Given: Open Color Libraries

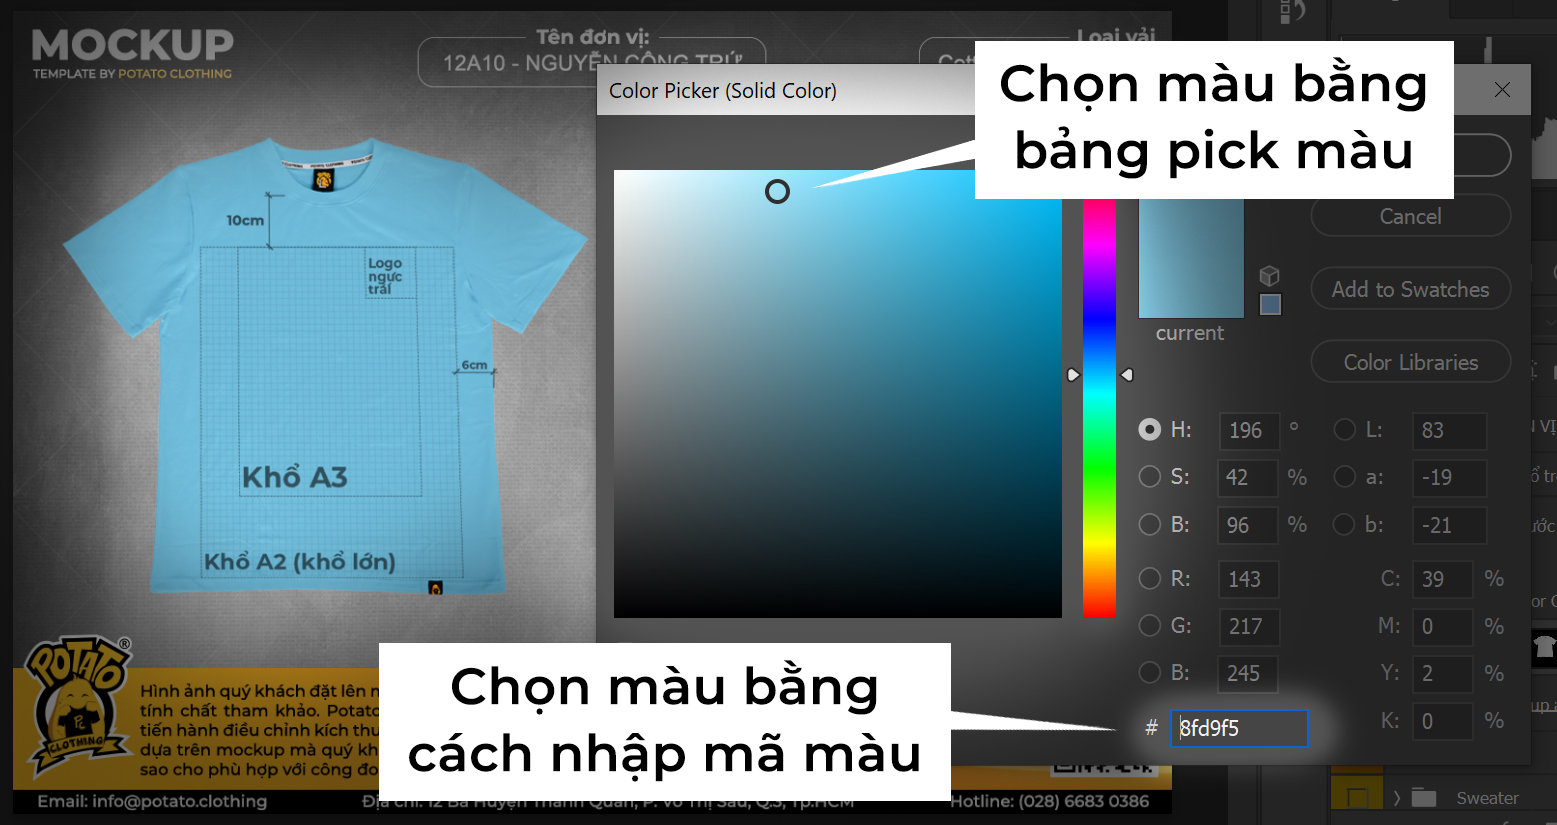Looking at the screenshot, I should point(1410,362).
